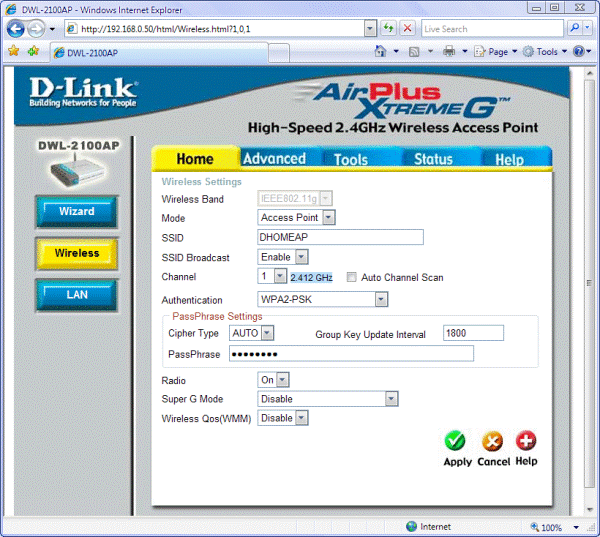The height and width of the screenshot is (537, 600).
Task: Select the DWL-2100AP browser tab
Action: tap(159, 53)
